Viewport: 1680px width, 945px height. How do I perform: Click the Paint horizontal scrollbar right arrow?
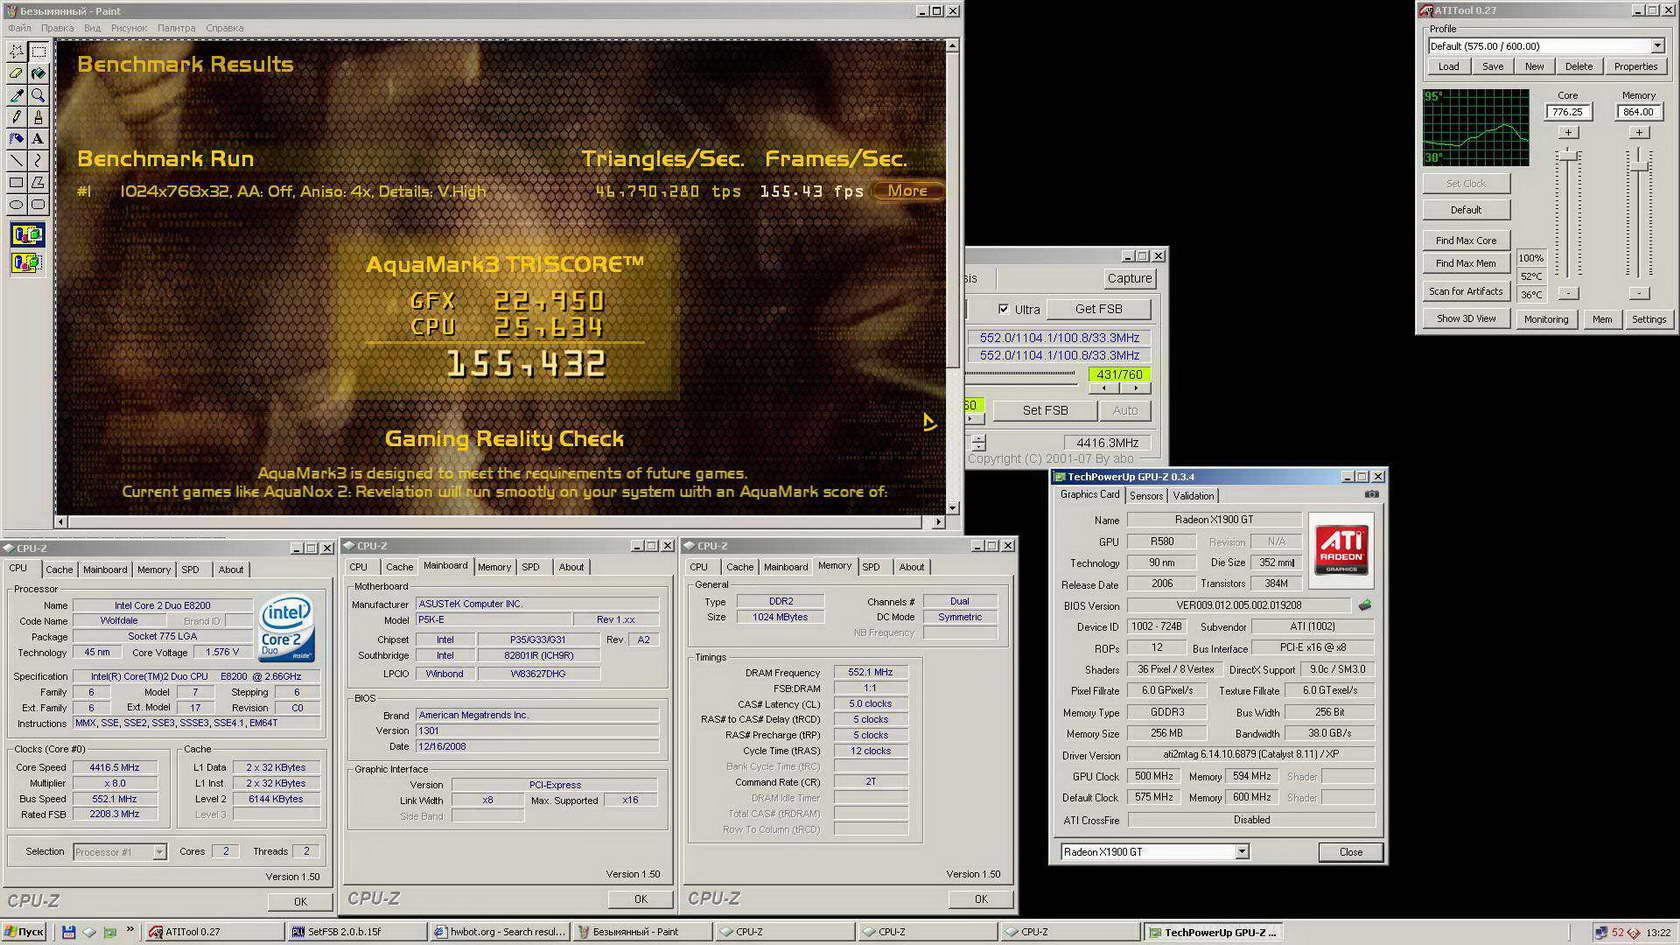click(x=938, y=522)
